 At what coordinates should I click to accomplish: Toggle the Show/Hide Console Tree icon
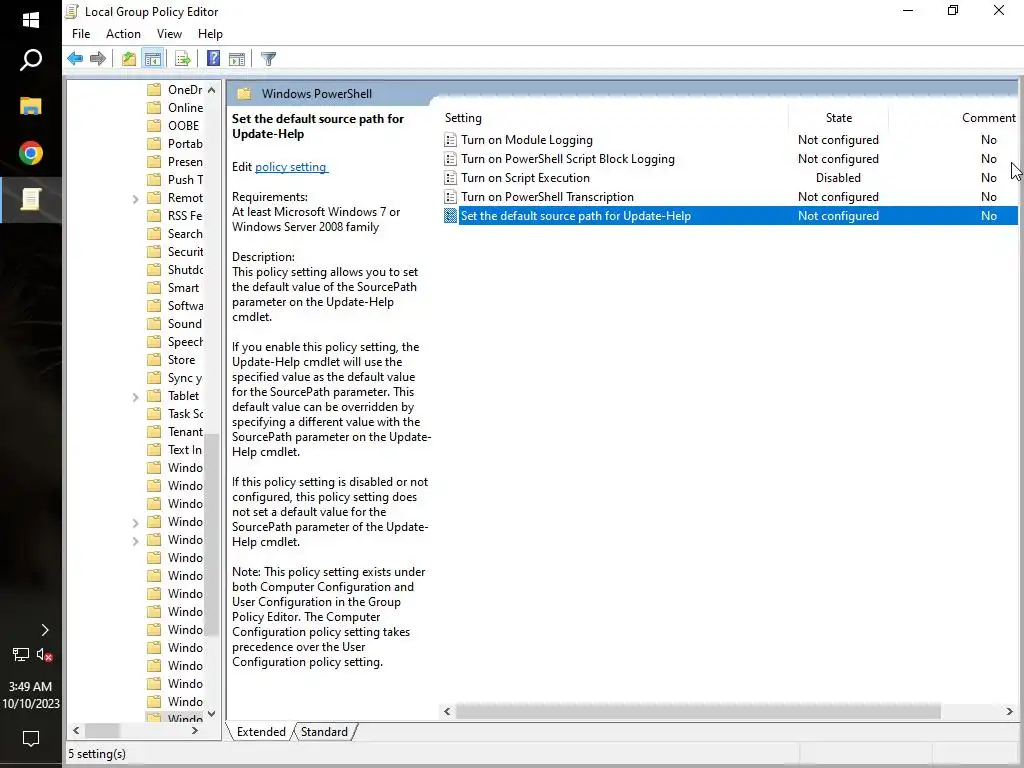tap(153, 59)
